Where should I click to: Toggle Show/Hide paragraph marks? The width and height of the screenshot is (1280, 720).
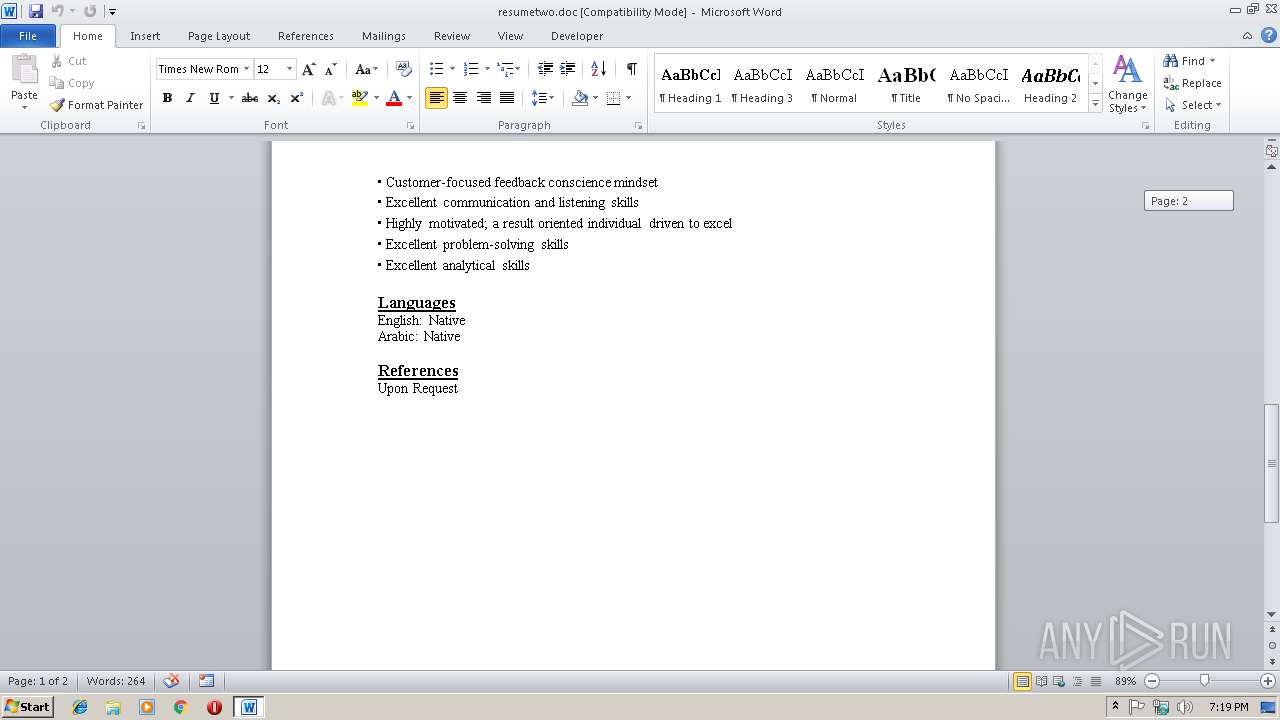click(x=631, y=69)
